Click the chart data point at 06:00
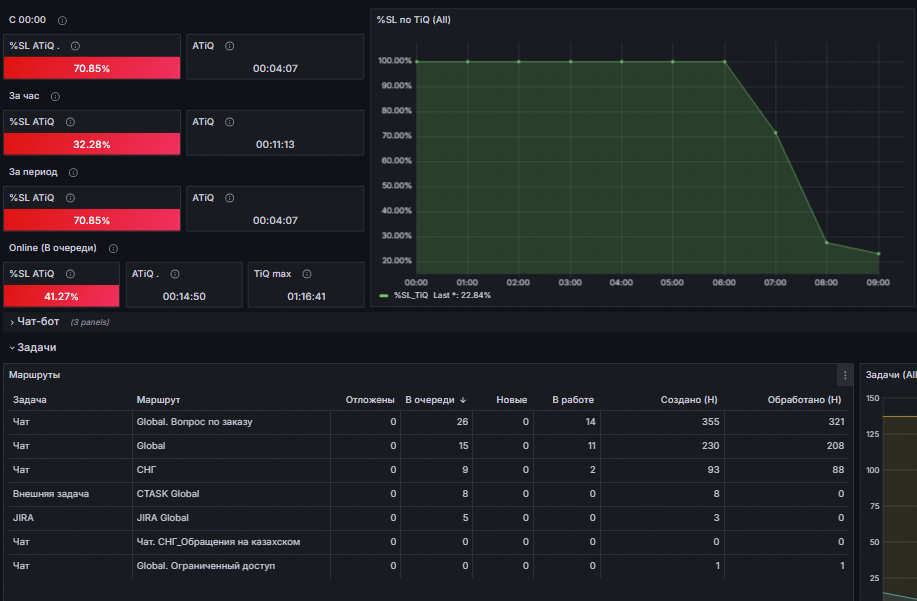Image resolution: width=917 pixels, height=601 pixels. click(725, 61)
